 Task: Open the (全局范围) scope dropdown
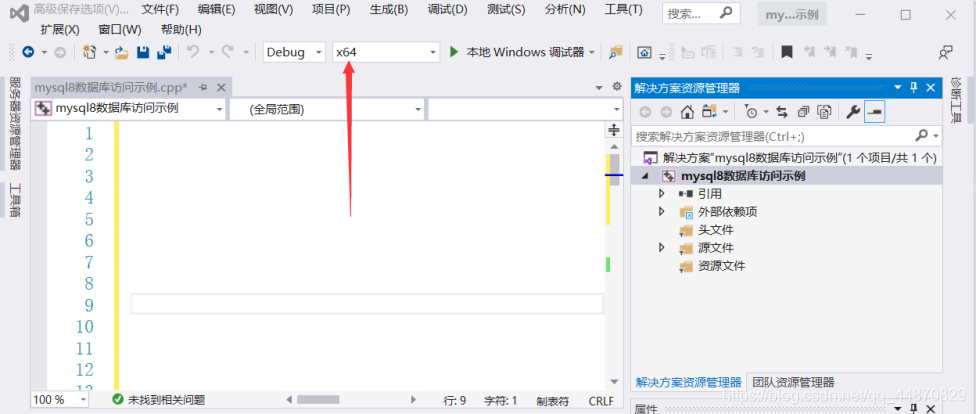tap(419, 109)
